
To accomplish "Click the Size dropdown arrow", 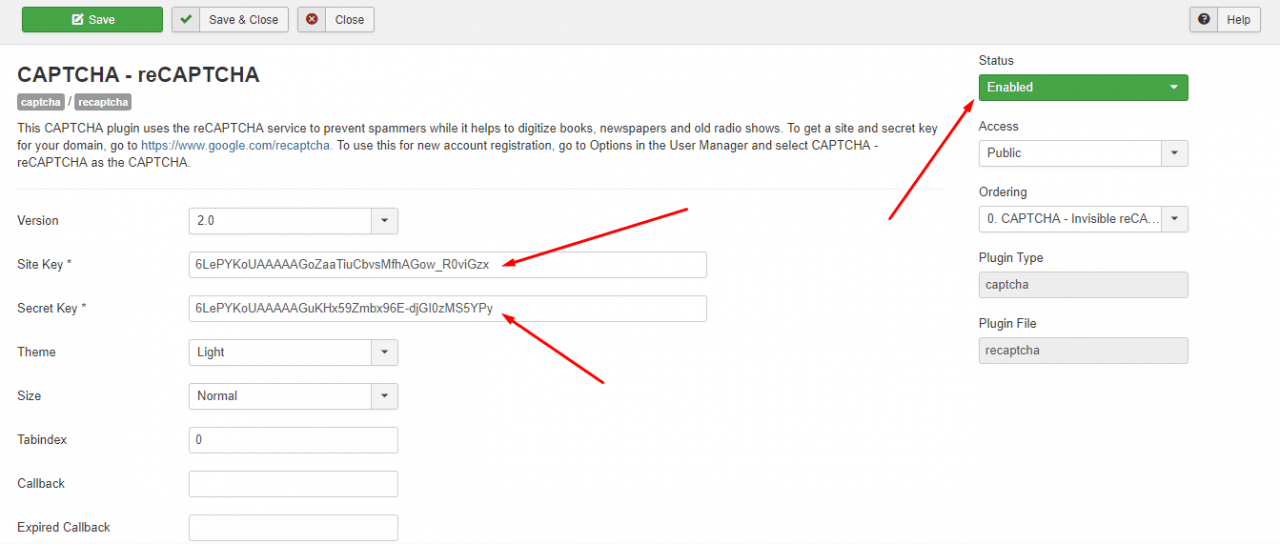I will pyautogui.click(x=384, y=396).
